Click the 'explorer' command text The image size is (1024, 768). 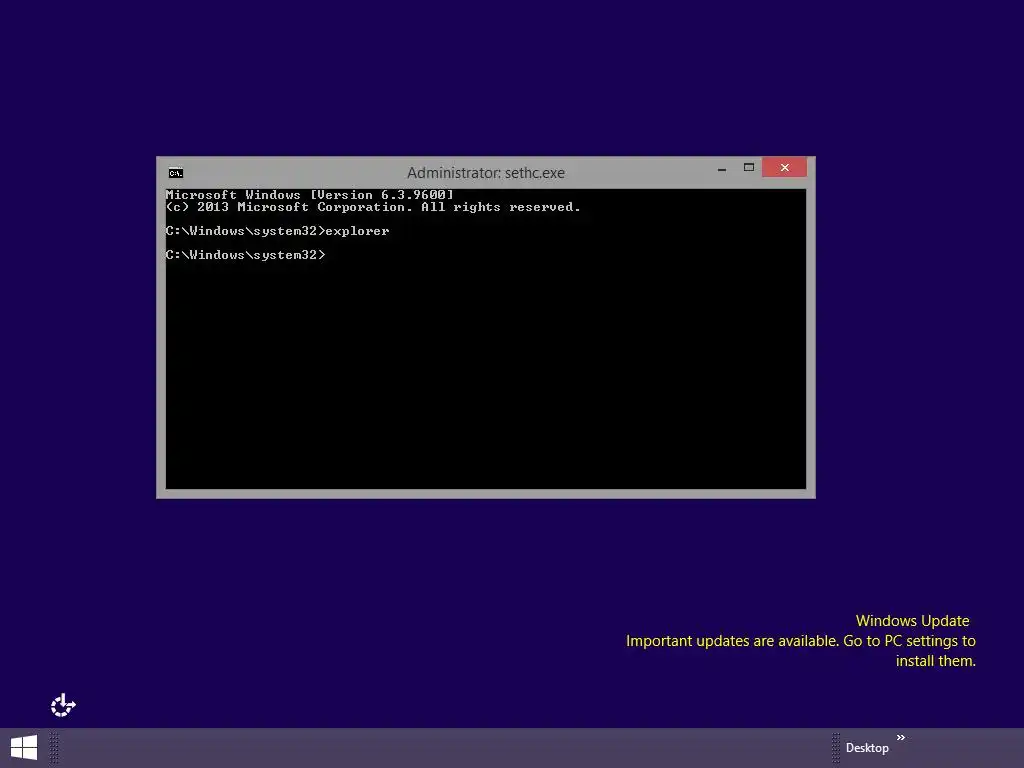(x=357, y=231)
